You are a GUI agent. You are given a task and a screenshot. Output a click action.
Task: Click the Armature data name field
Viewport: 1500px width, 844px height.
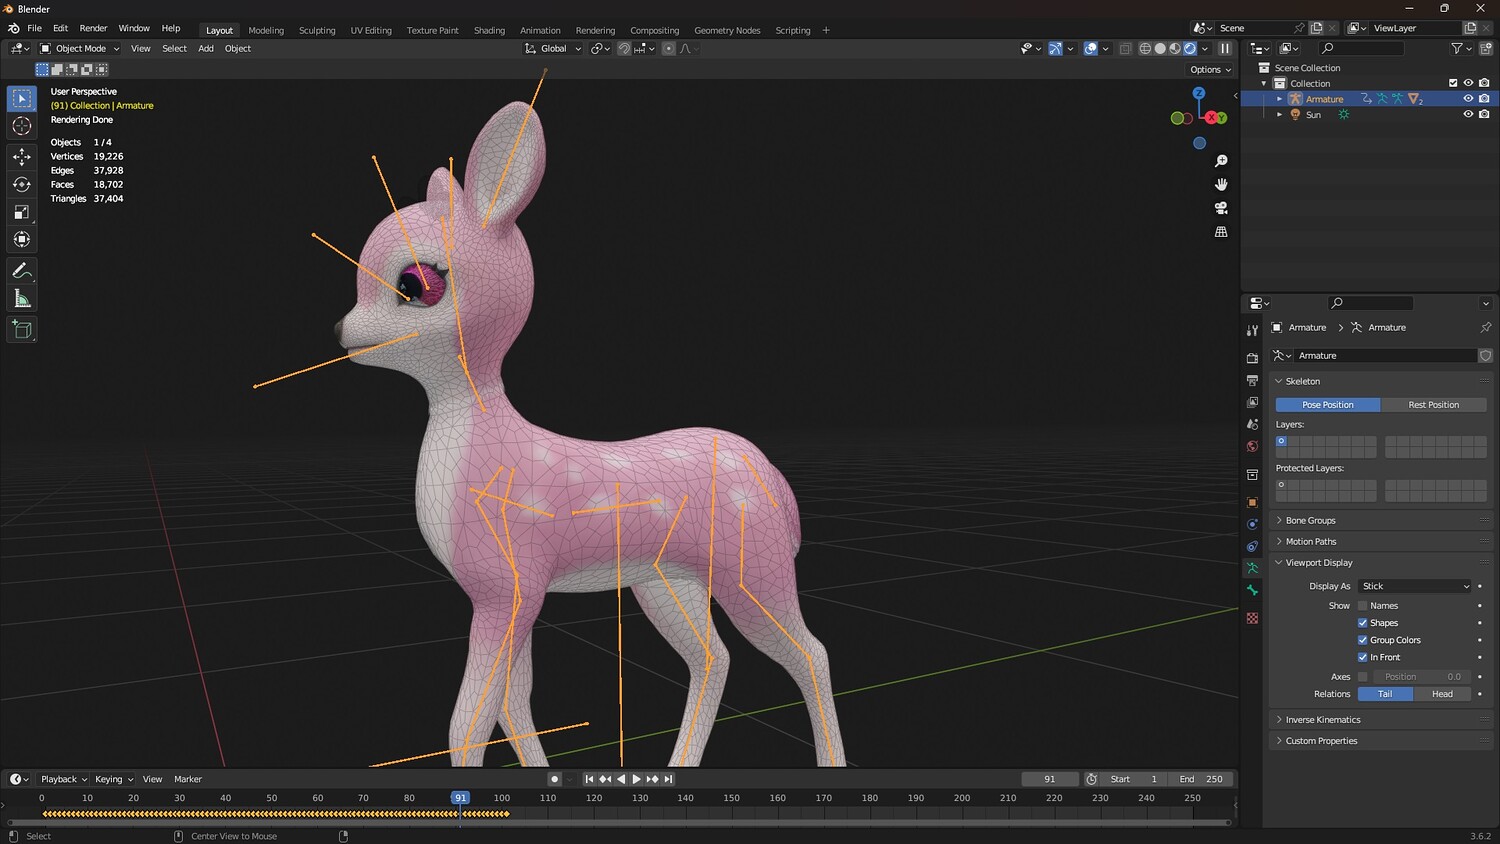[1384, 355]
